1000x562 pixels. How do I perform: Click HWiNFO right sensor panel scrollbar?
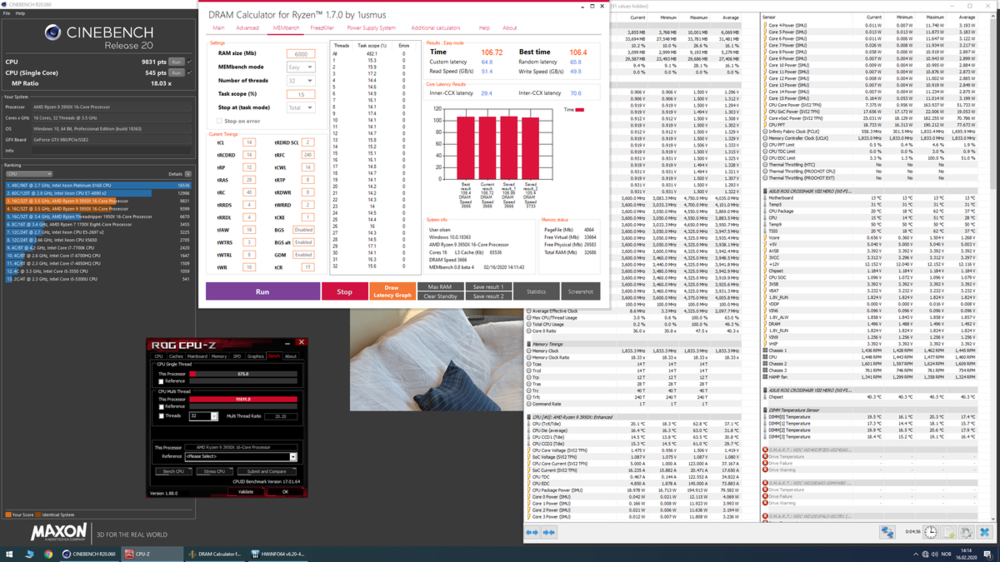(x=993, y=267)
